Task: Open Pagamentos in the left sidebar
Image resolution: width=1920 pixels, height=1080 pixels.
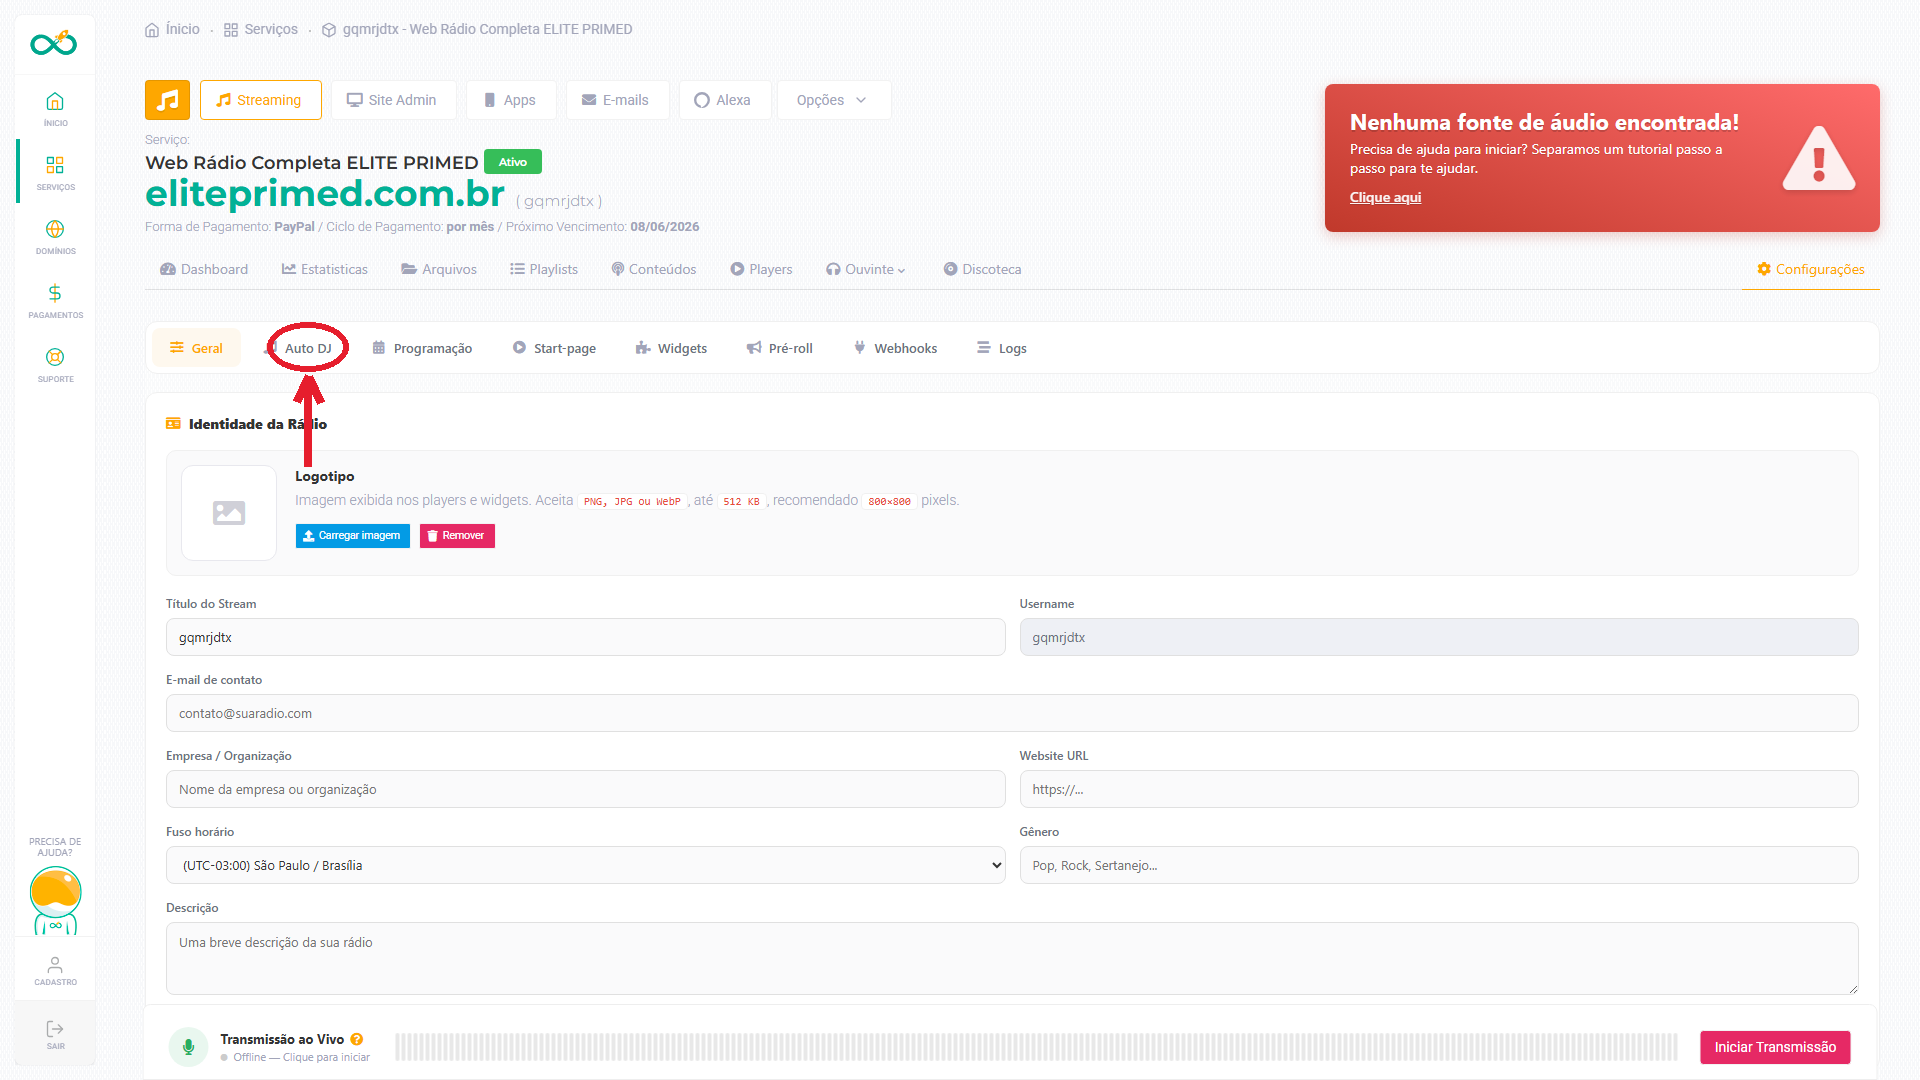Action: click(x=55, y=301)
